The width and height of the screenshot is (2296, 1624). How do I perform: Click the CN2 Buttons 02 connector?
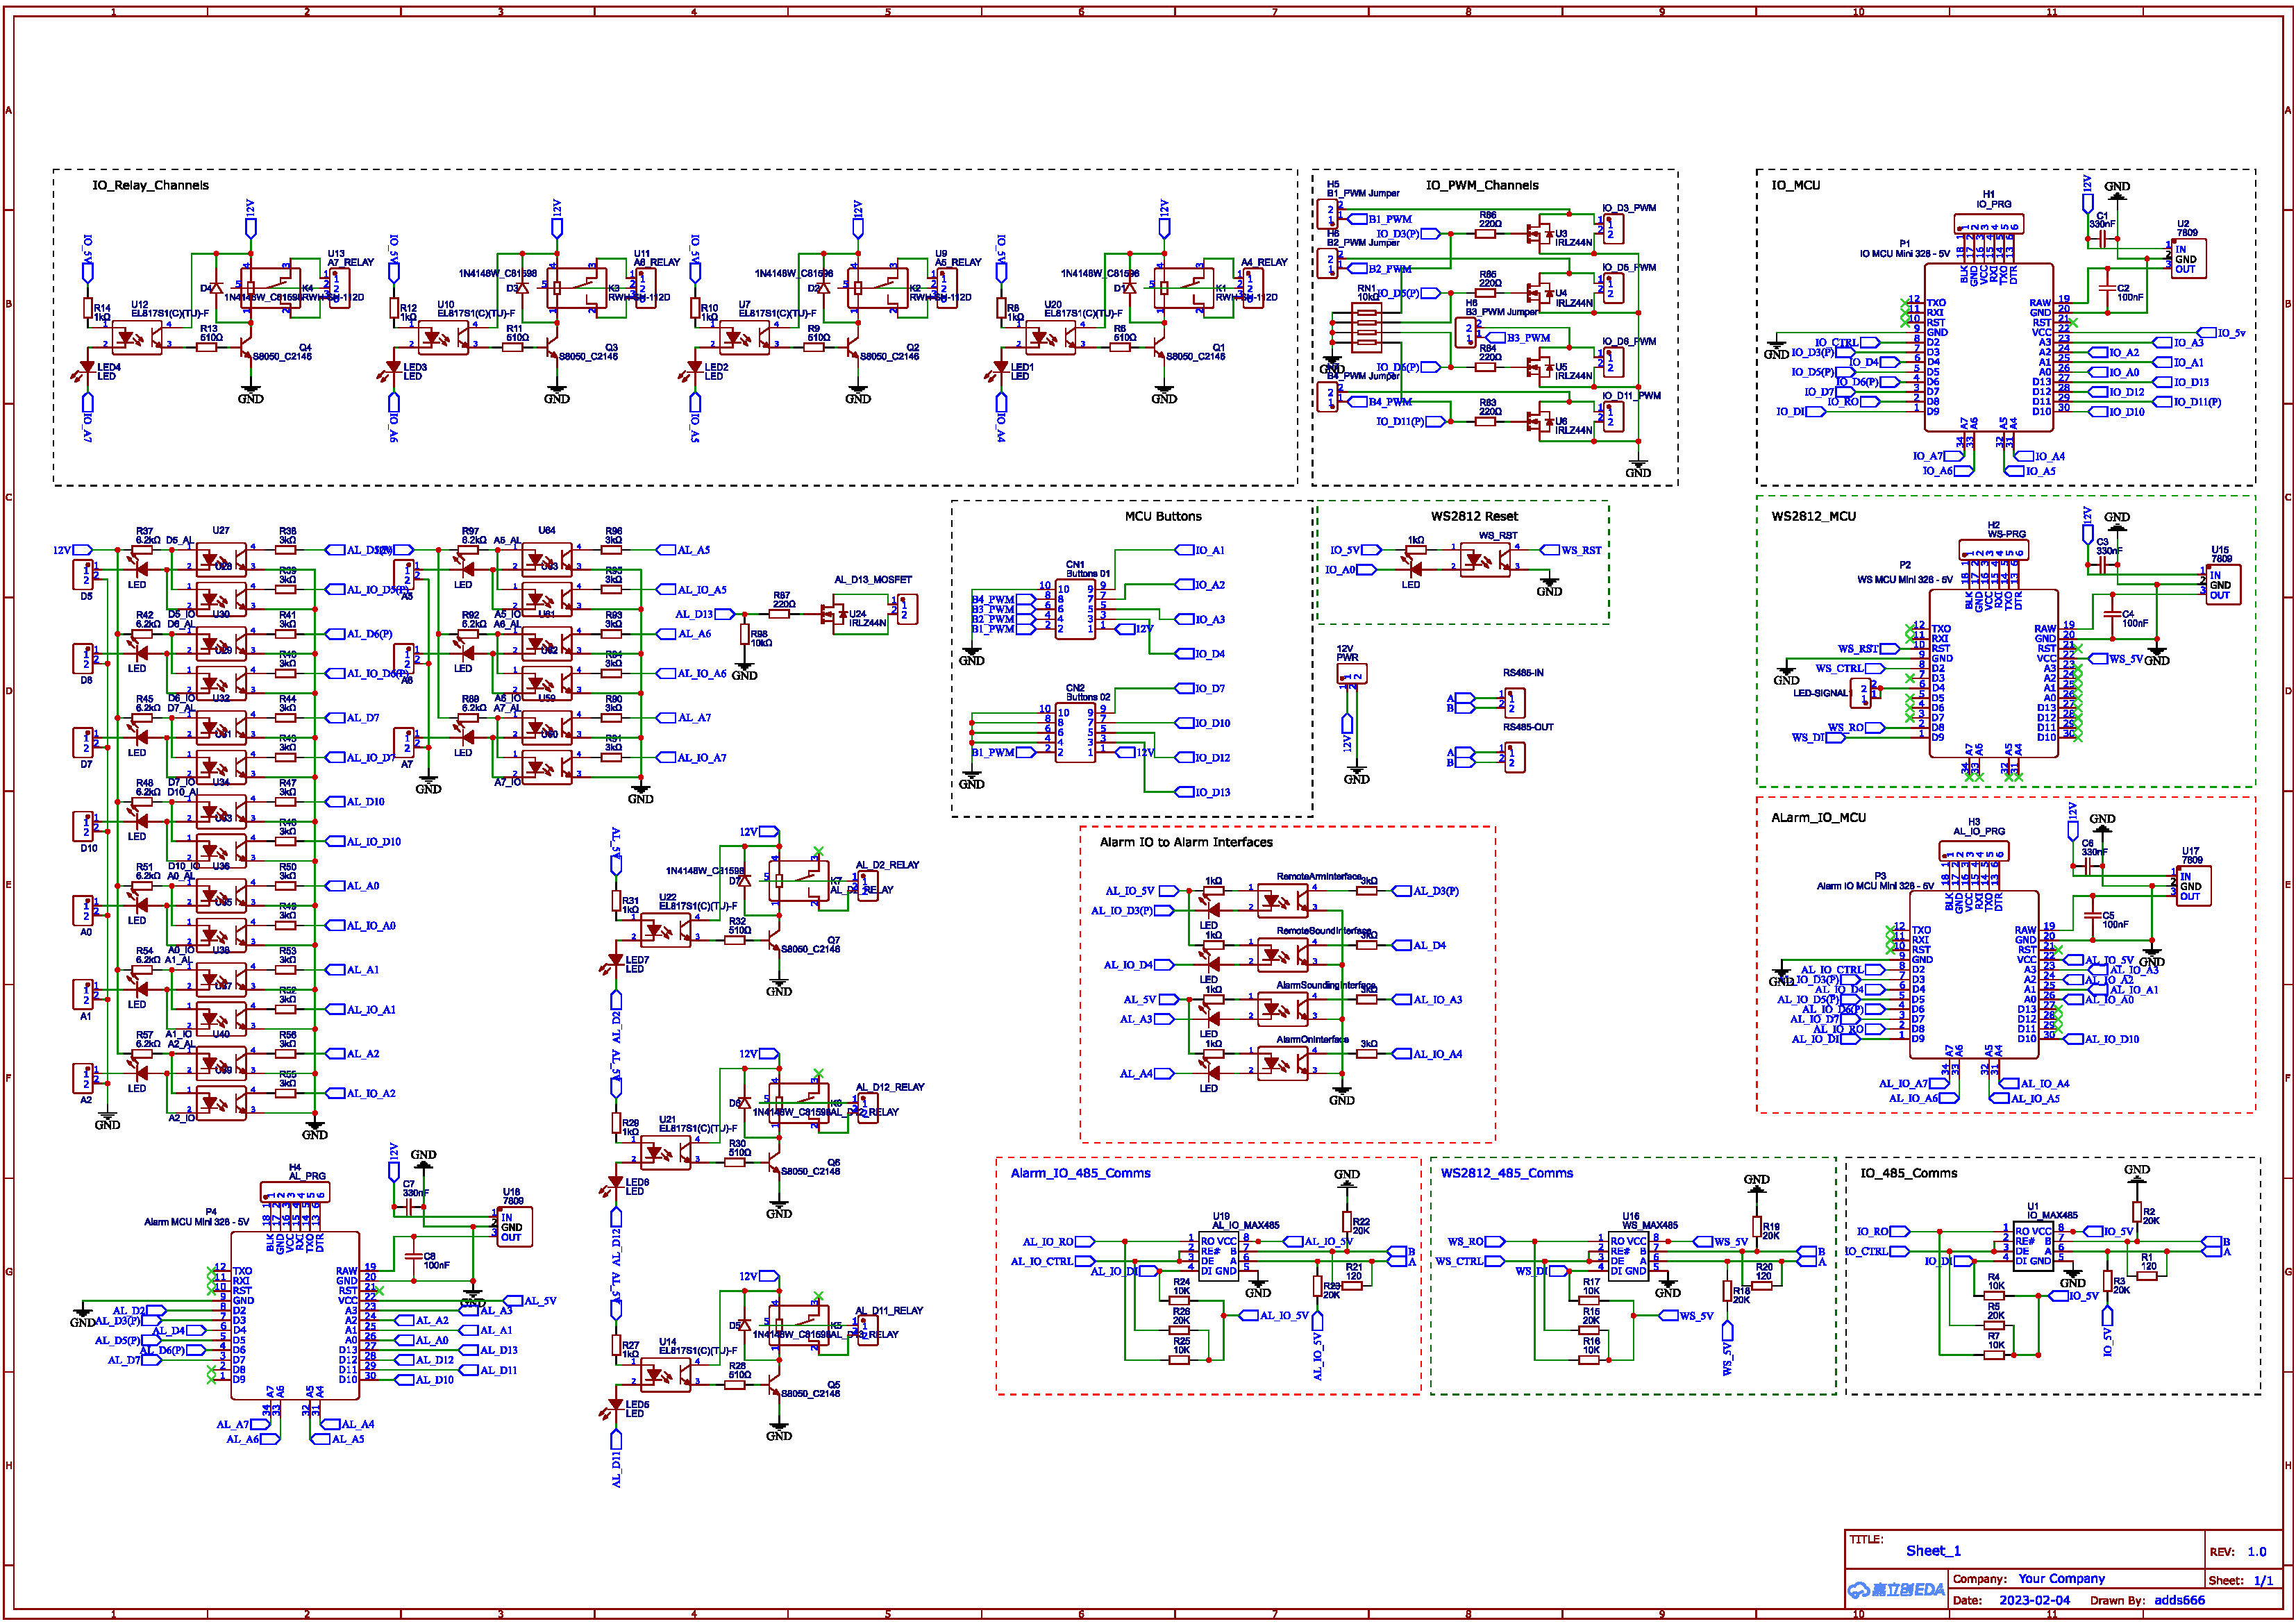(x=1076, y=733)
